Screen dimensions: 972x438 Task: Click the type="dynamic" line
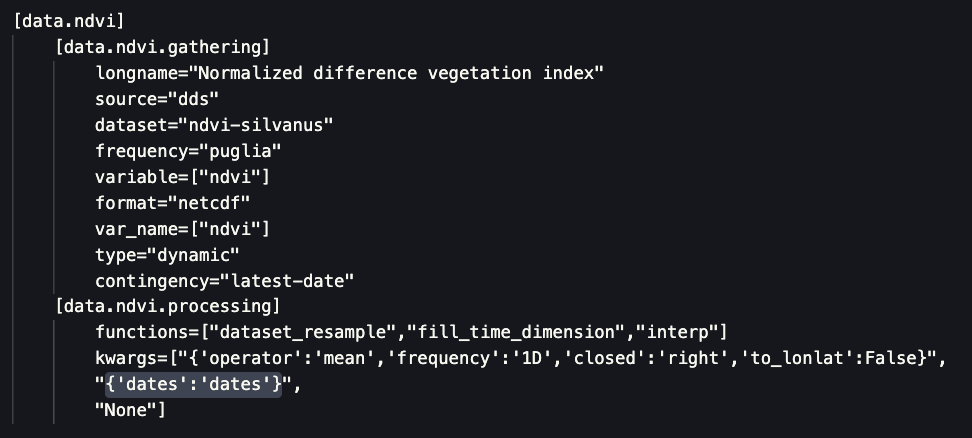[x=168, y=254]
